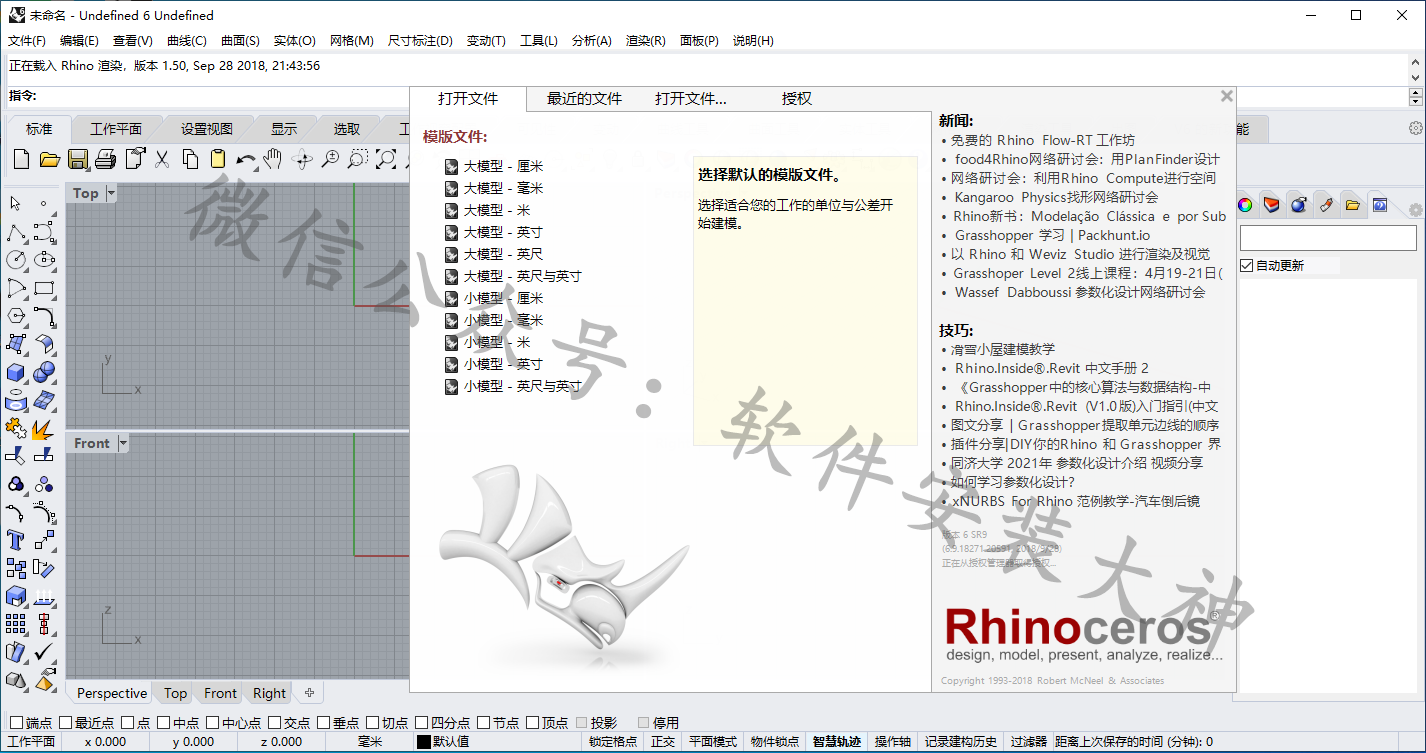Toggle 智慧轨迹 in status bar
This screenshot has width=1426, height=753.
point(837,742)
